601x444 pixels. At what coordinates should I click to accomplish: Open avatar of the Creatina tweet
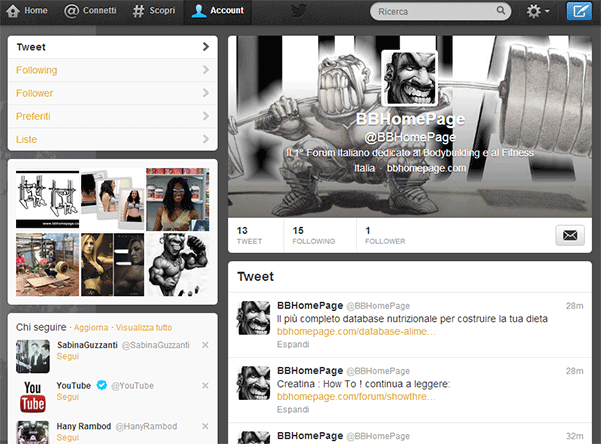pos(253,383)
